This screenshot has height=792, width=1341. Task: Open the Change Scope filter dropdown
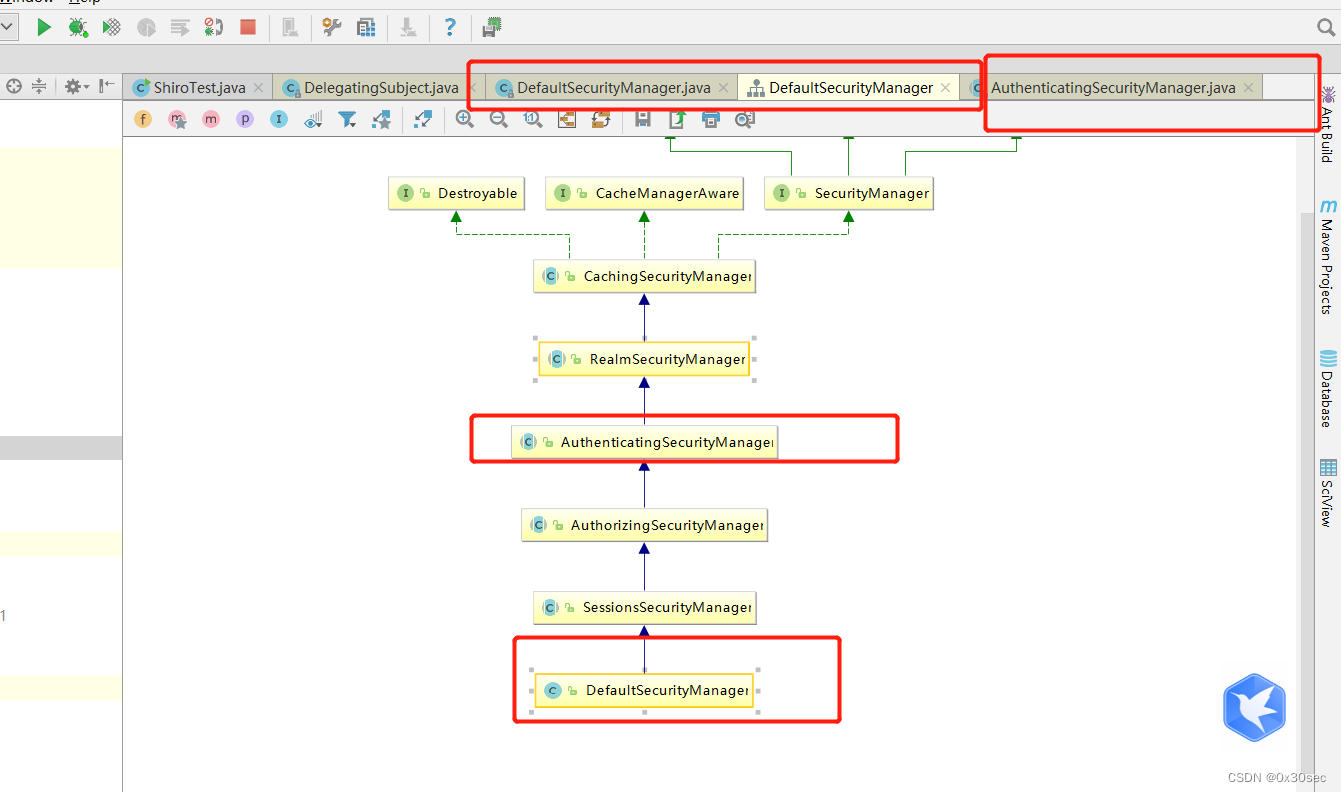click(347, 120)
